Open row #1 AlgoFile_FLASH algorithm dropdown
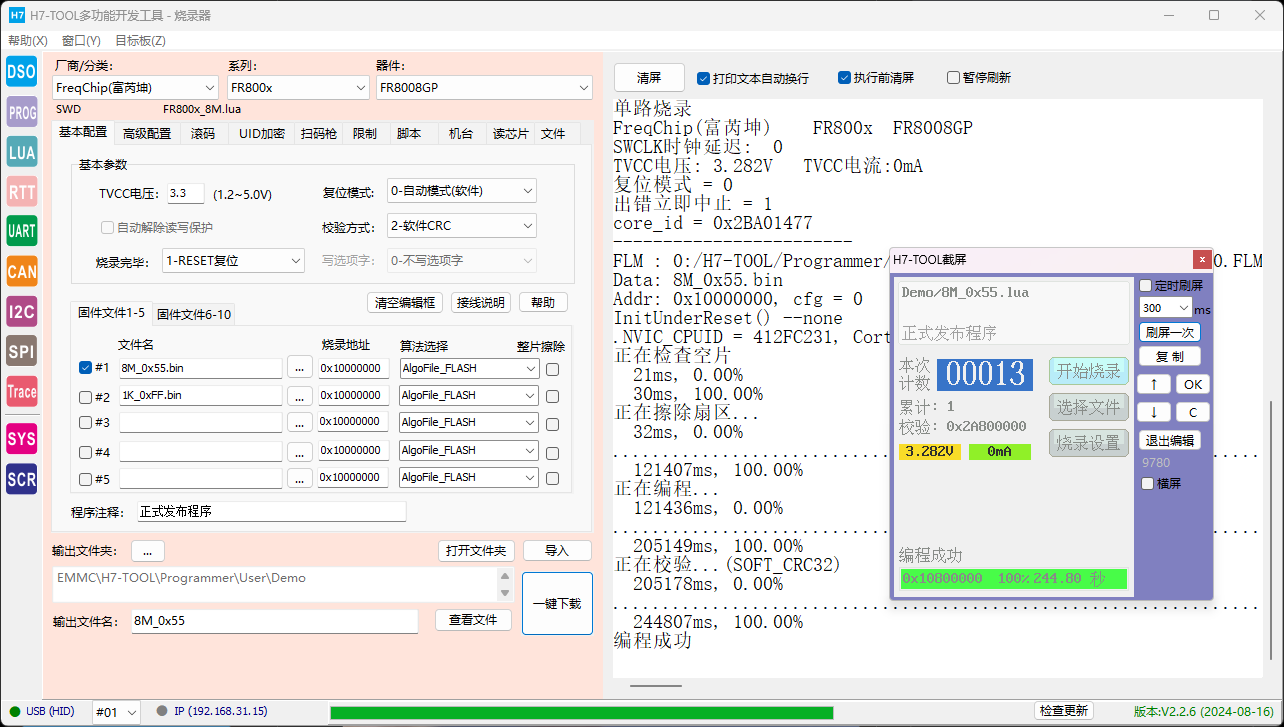Image resolution: width=1284 pixels, height=727 pixels. click(x=468, y=368)
